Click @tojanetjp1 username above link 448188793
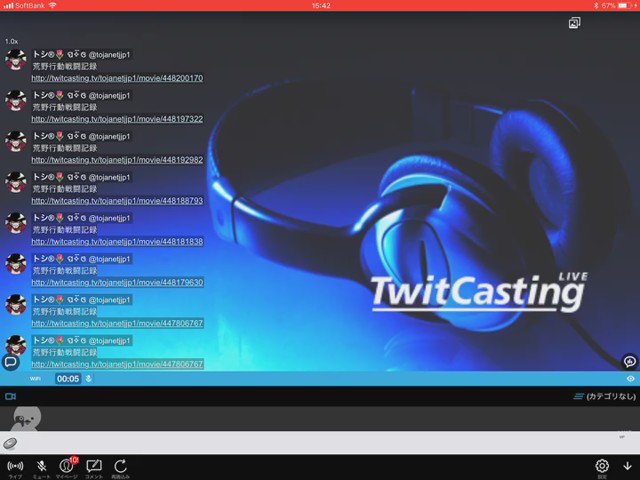The width and height of the screenshot is (640, 480). [x=109, y=177]
